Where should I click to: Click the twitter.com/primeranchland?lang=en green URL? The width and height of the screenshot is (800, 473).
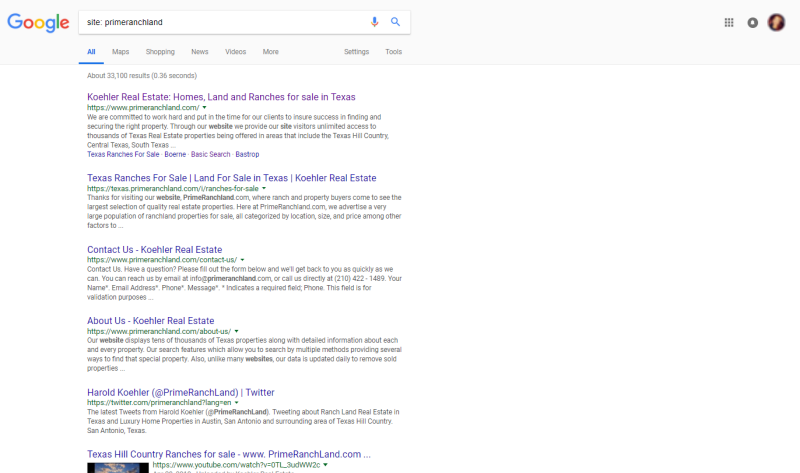pos(159,403)
